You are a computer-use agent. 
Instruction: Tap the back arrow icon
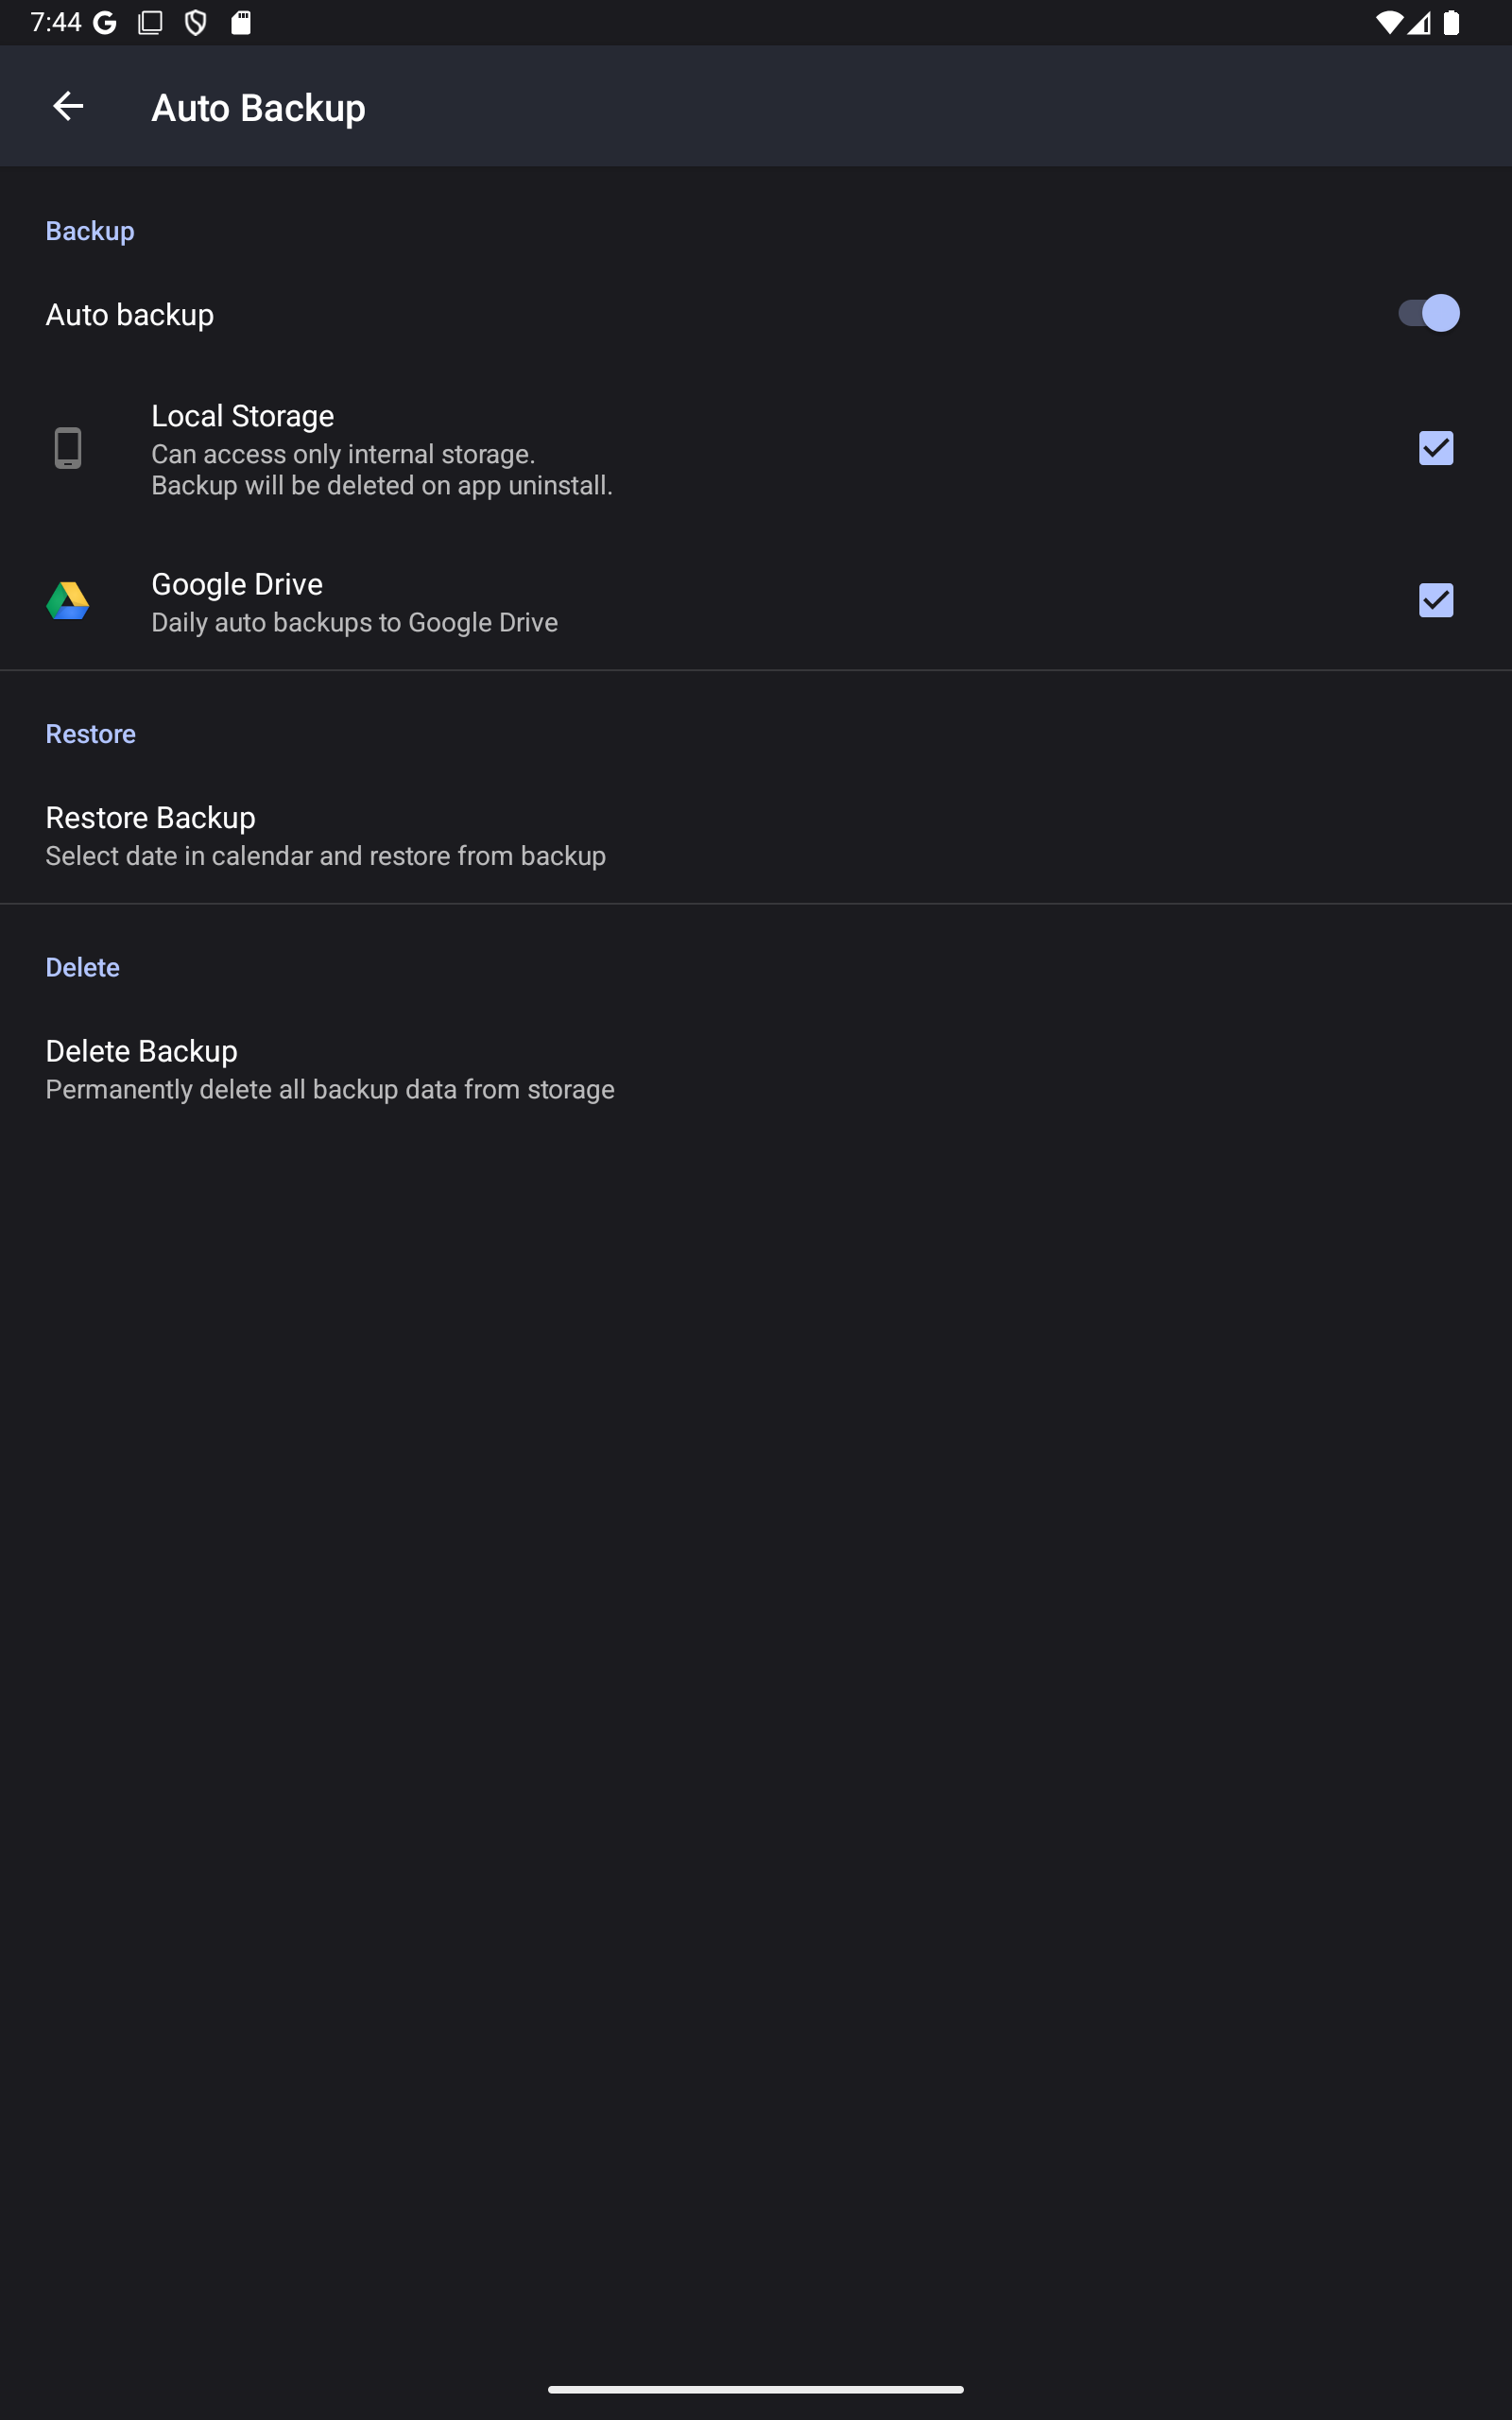[68, 106]
